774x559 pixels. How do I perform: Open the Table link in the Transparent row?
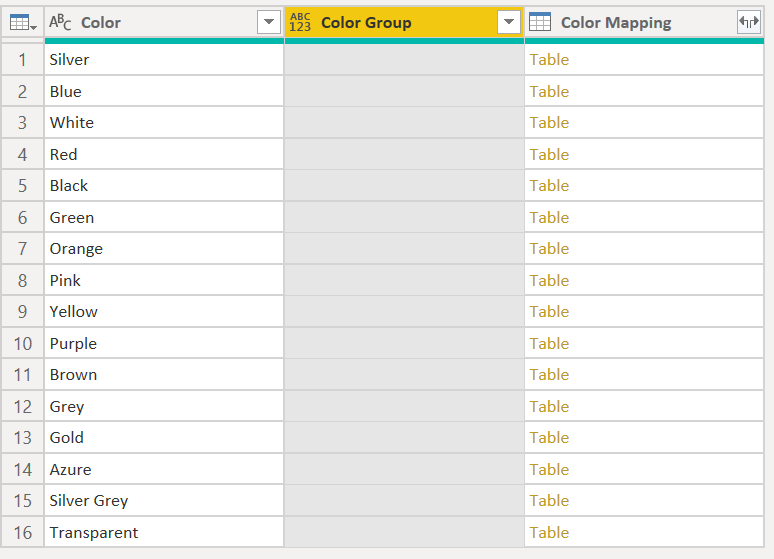pos(549,532)
